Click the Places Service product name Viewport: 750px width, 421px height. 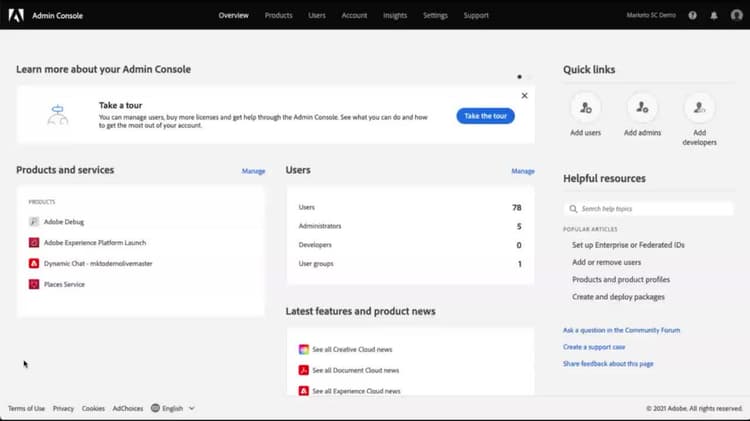65,284
